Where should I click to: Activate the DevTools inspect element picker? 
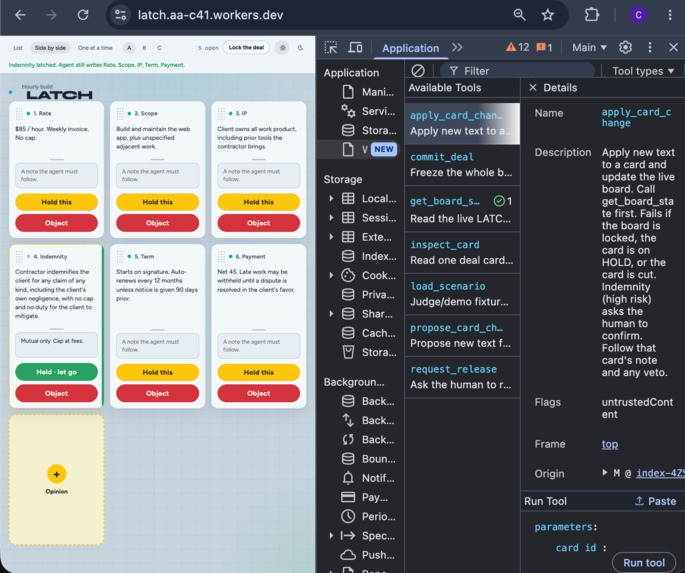tap(331, 47)
